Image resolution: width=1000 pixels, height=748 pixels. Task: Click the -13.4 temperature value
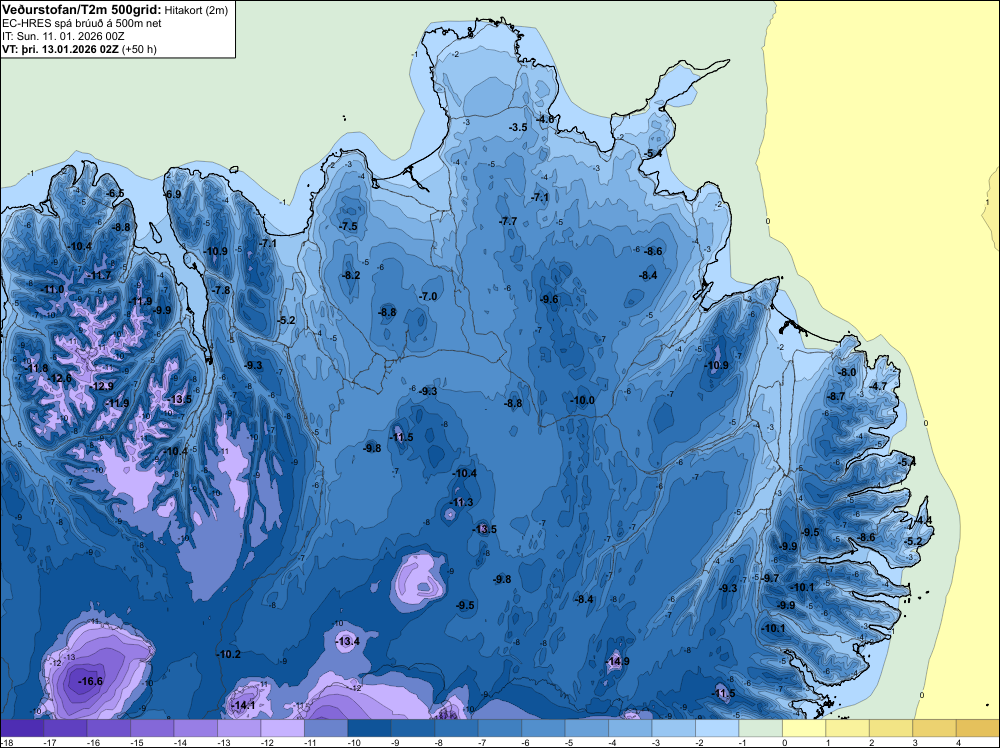pyautogui.click(x=348, y=641)
